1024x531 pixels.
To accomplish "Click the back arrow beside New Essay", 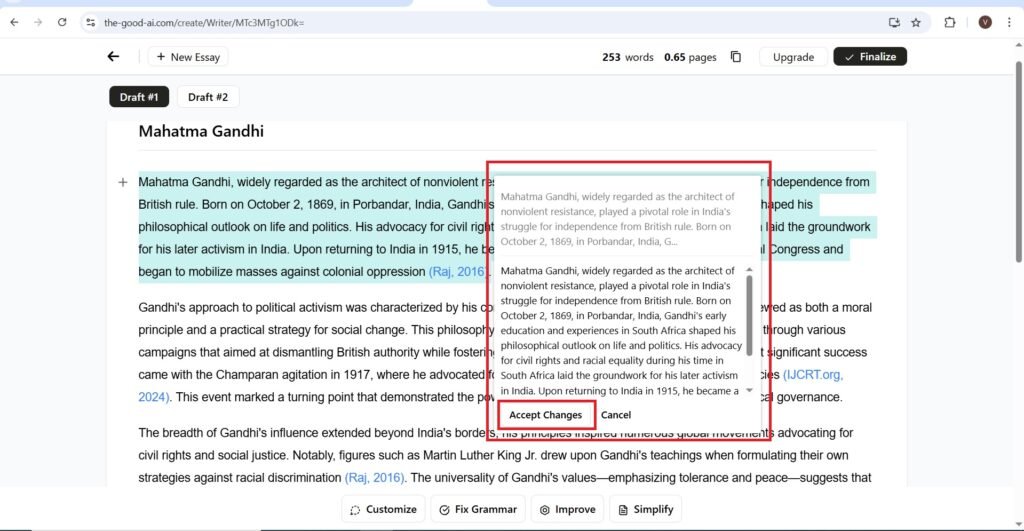I will click(x=113, y=57).
